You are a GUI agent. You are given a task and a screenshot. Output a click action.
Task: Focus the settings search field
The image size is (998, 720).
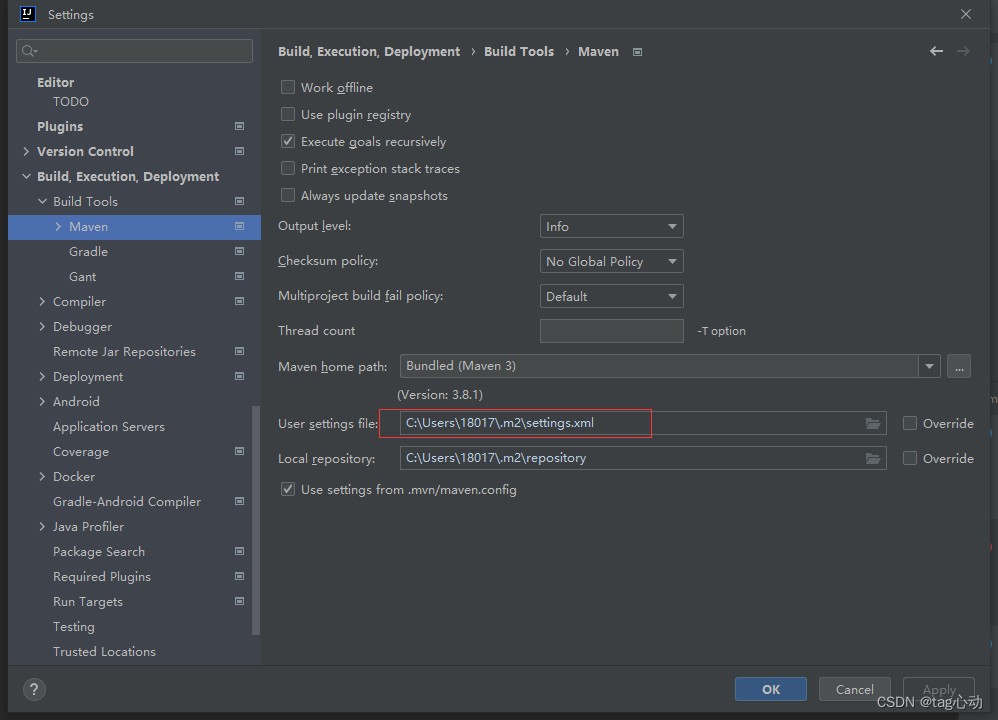pos(134,51)
